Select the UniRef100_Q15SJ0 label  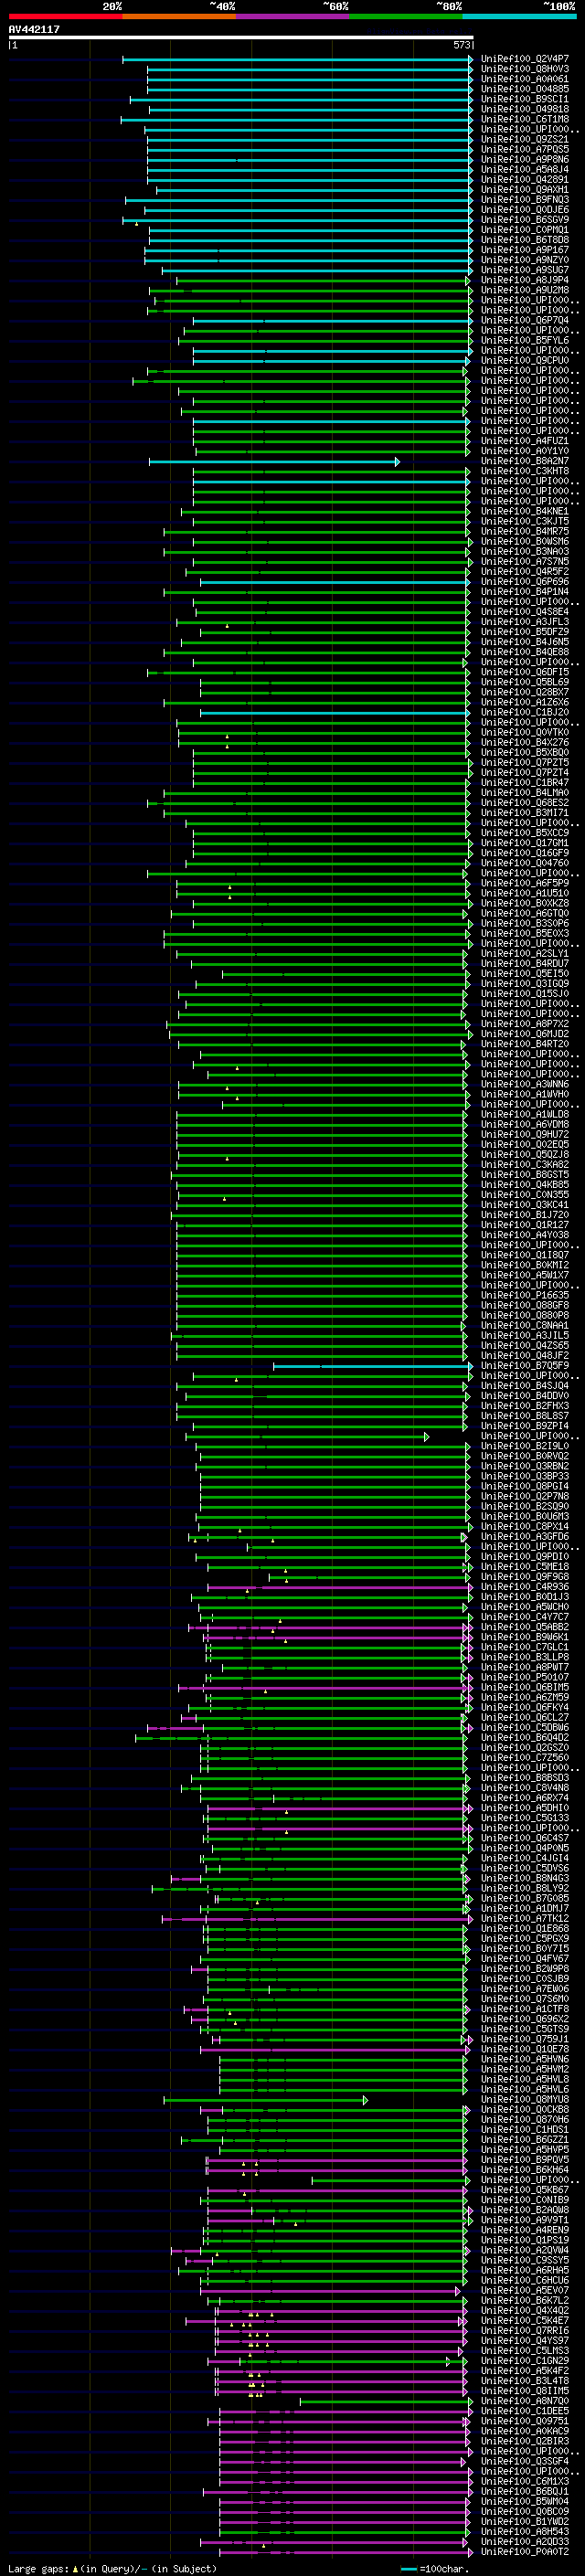tap(525, 993)
